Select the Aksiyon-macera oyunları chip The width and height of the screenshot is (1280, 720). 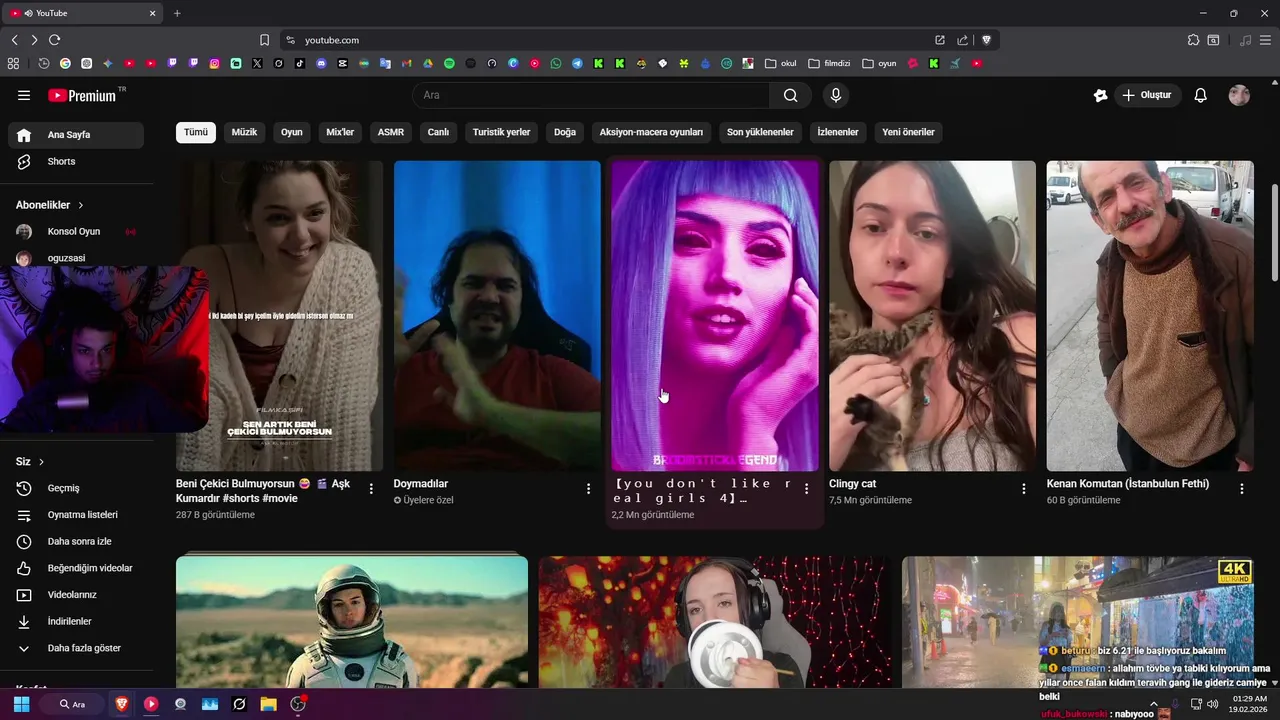[x=651, y=132]
